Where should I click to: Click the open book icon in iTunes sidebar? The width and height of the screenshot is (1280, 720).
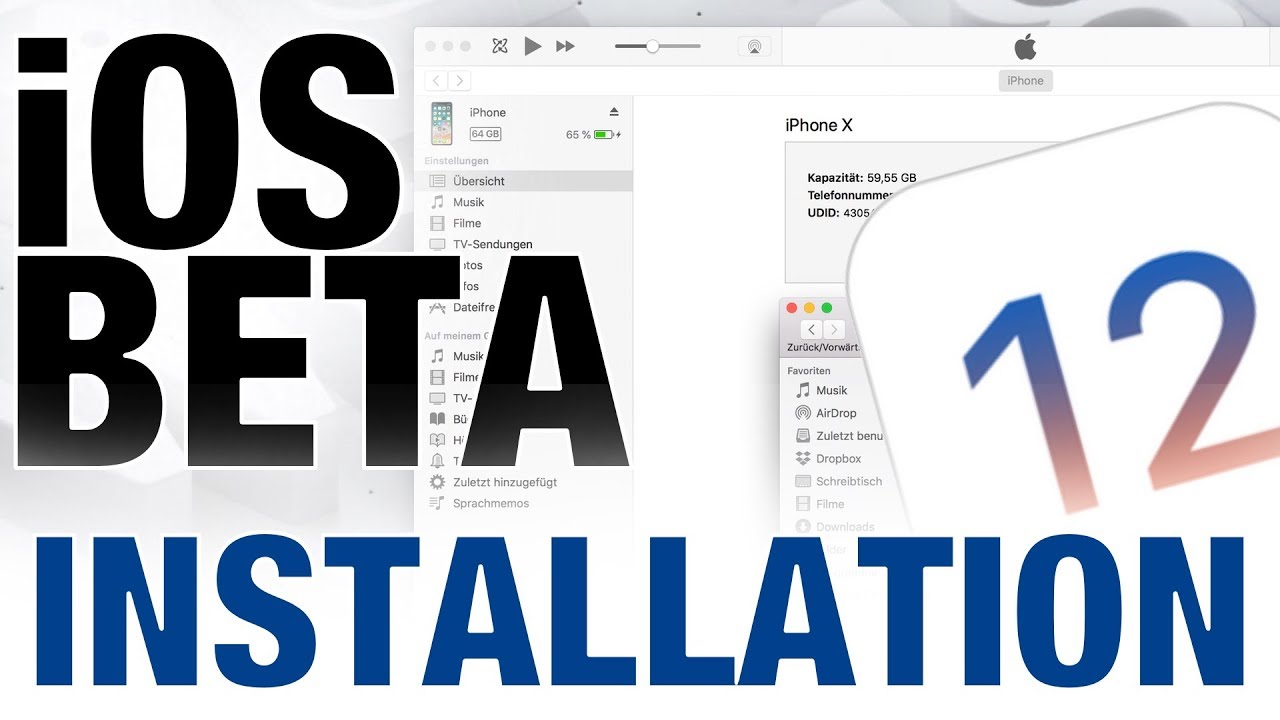point(437,419)
